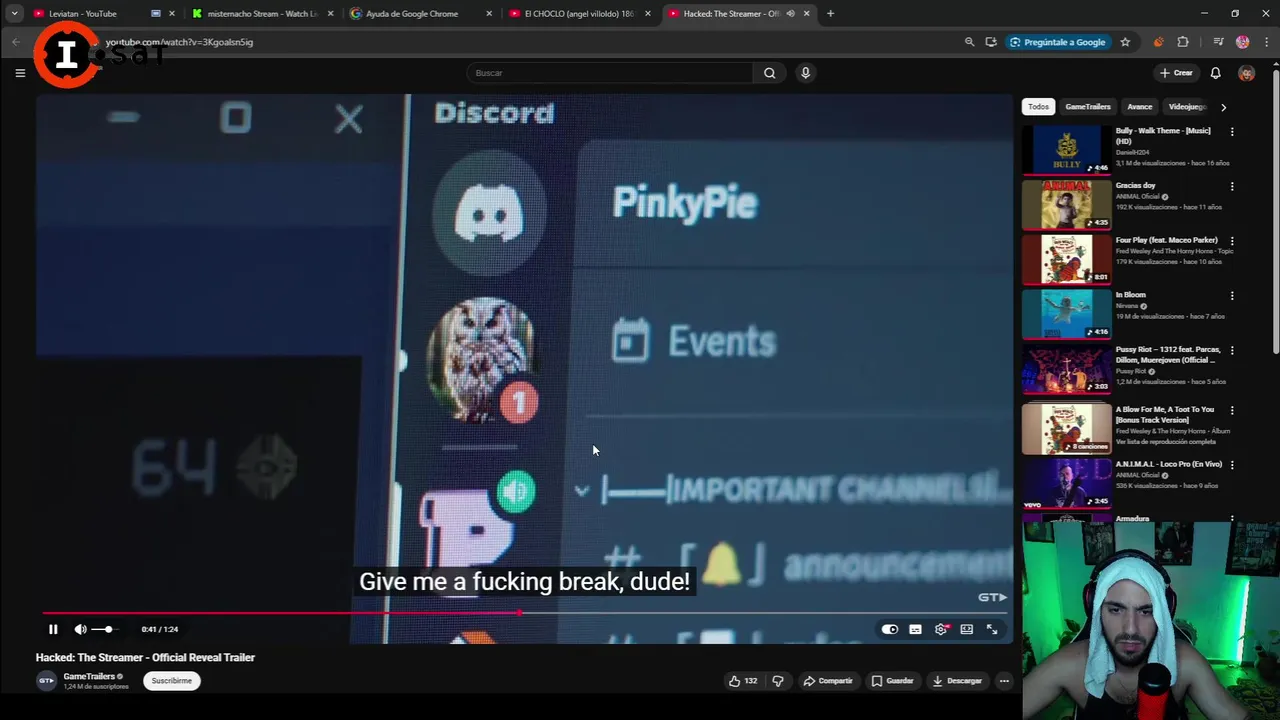
Task: Enter fullscreen mode in the player
Action: (992, 629)
